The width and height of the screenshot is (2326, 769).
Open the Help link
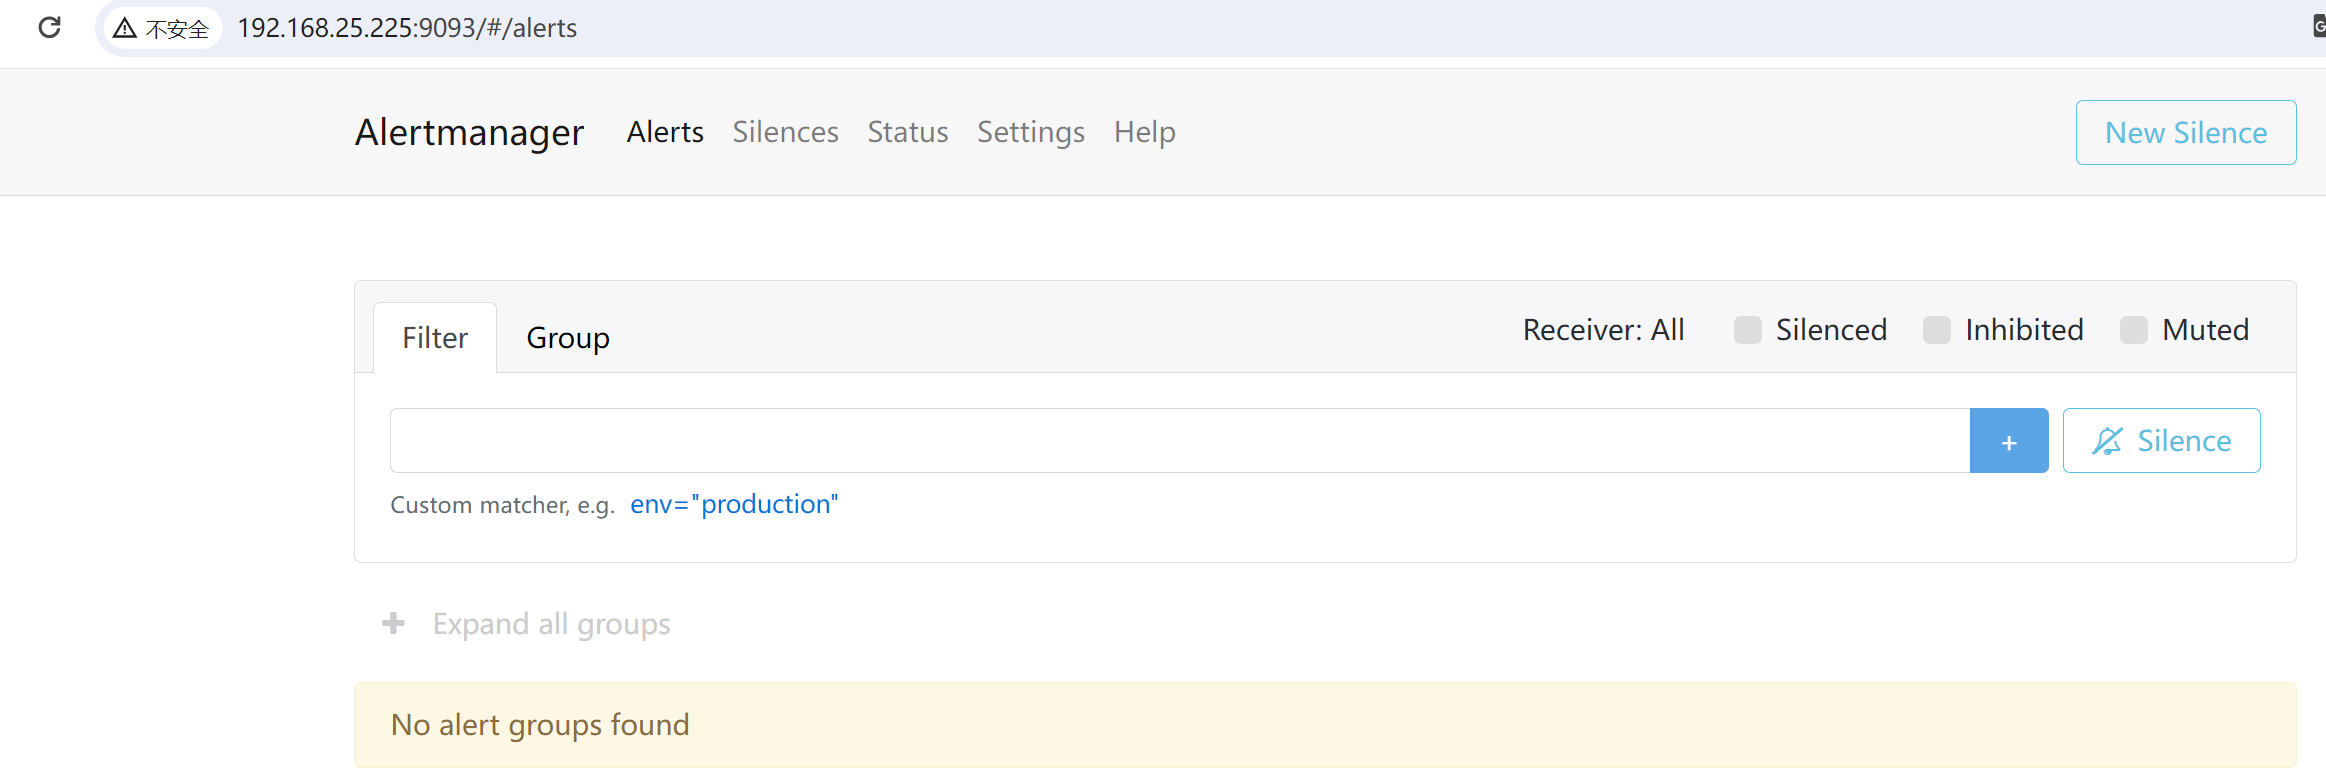[1144, 132]
